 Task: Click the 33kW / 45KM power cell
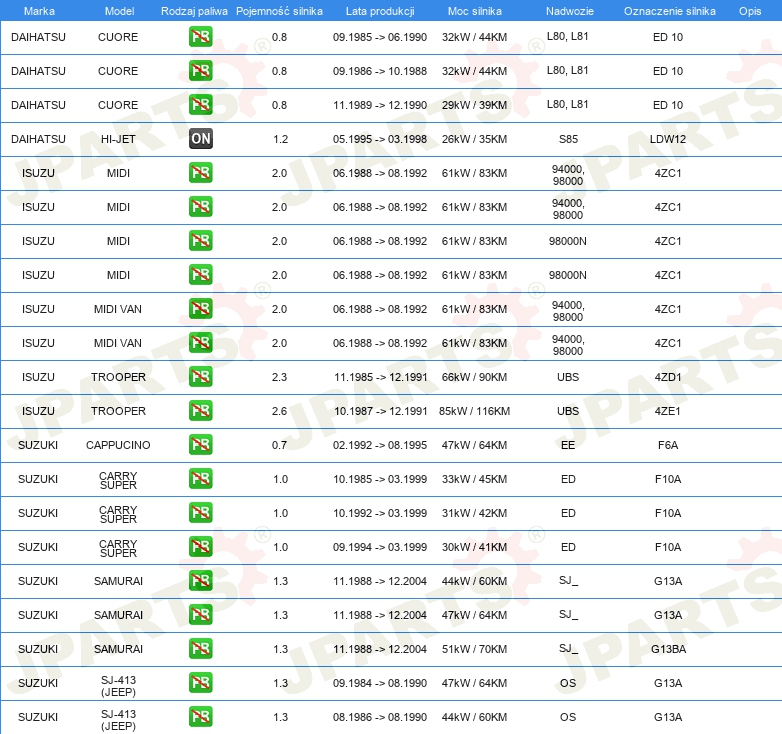pos(474,479)
